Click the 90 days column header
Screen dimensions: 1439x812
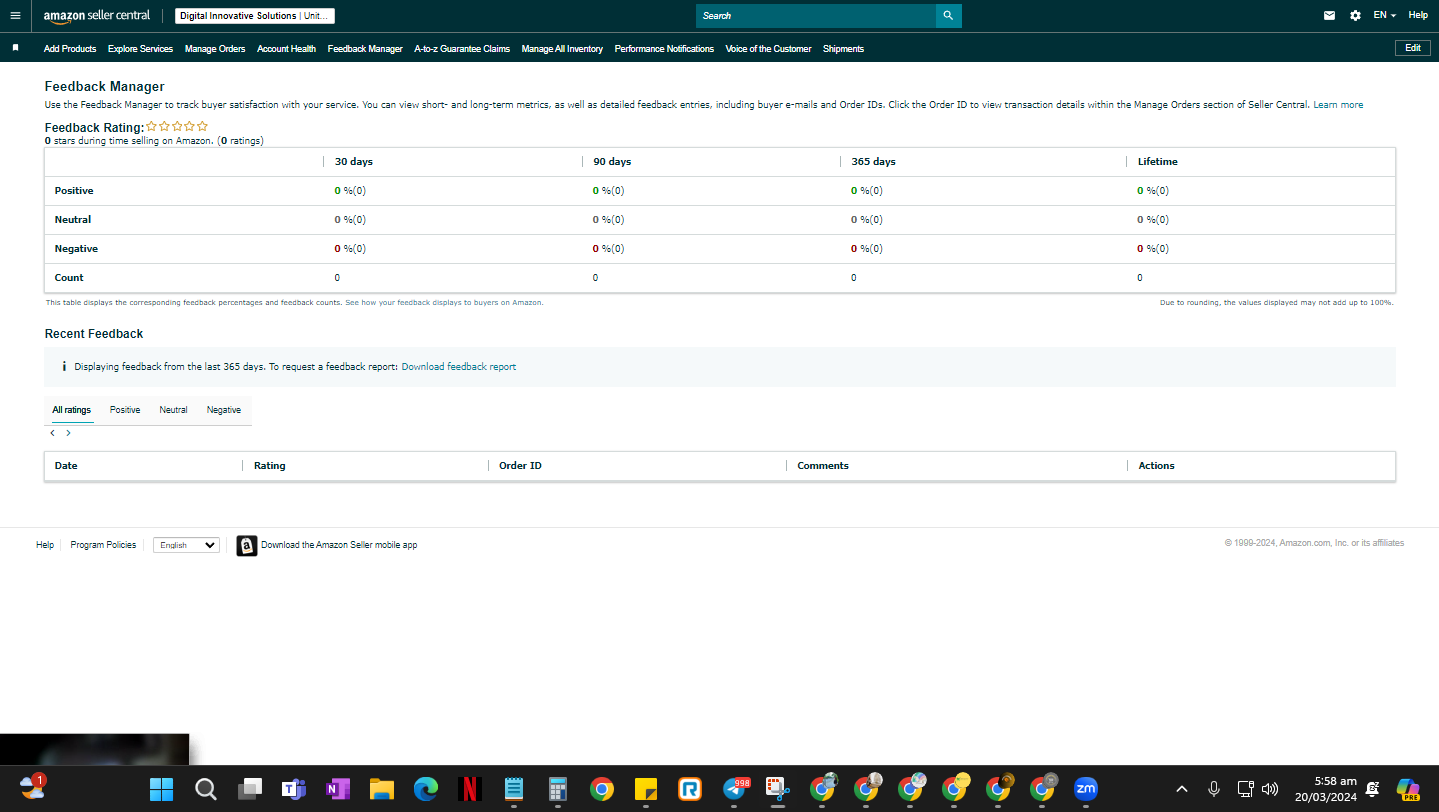612,162
